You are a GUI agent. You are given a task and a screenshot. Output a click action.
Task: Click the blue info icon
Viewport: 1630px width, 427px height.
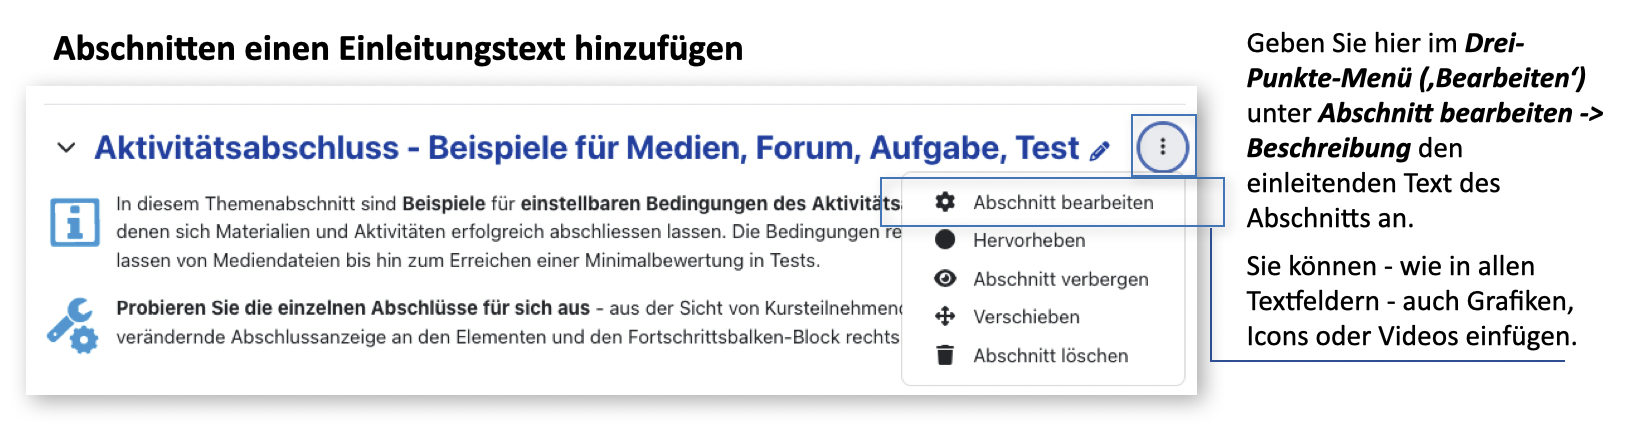tap(75, 222)
